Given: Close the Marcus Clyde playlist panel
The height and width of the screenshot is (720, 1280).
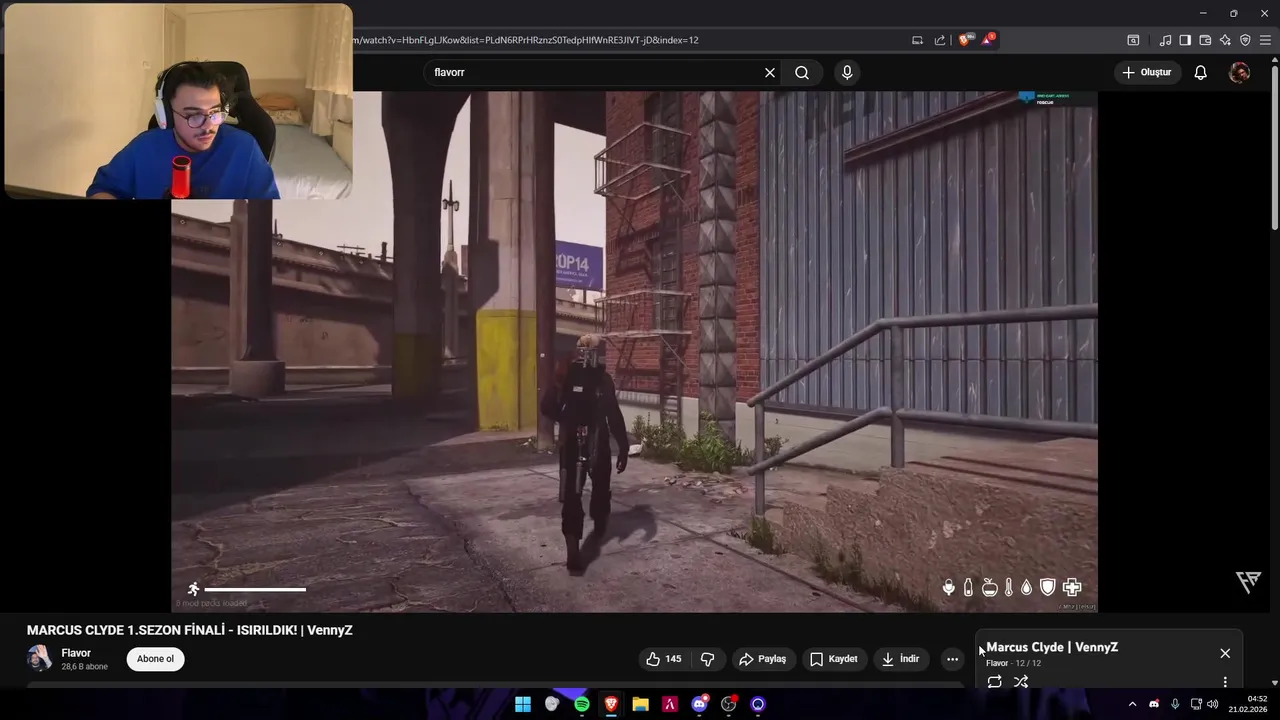Looking at the screenshot, I should [1225, 653].
